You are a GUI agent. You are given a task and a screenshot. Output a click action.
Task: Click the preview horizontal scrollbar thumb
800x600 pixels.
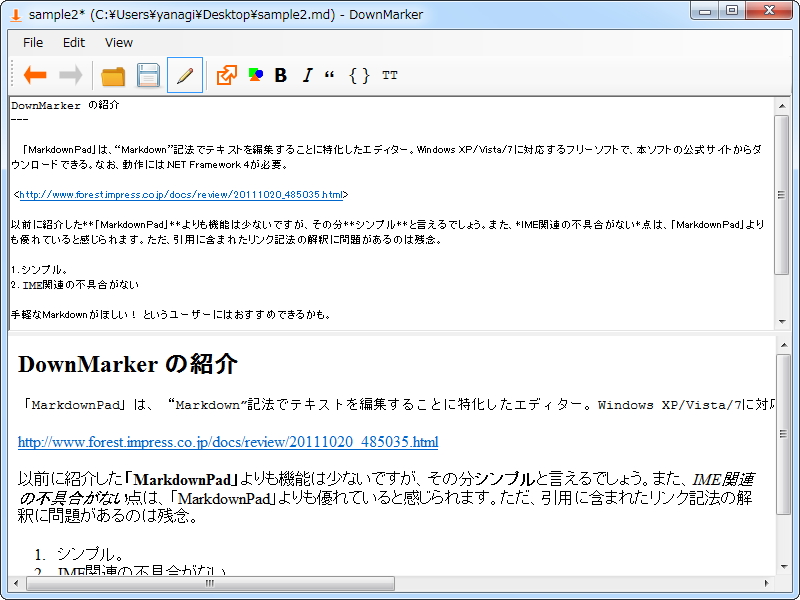click(210, 583)
